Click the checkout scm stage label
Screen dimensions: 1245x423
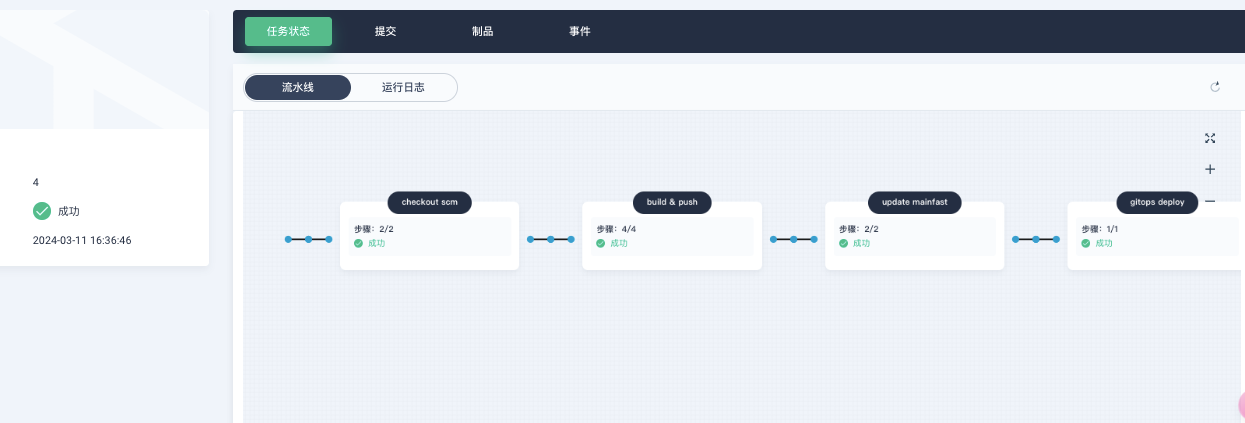coord(429,202)
